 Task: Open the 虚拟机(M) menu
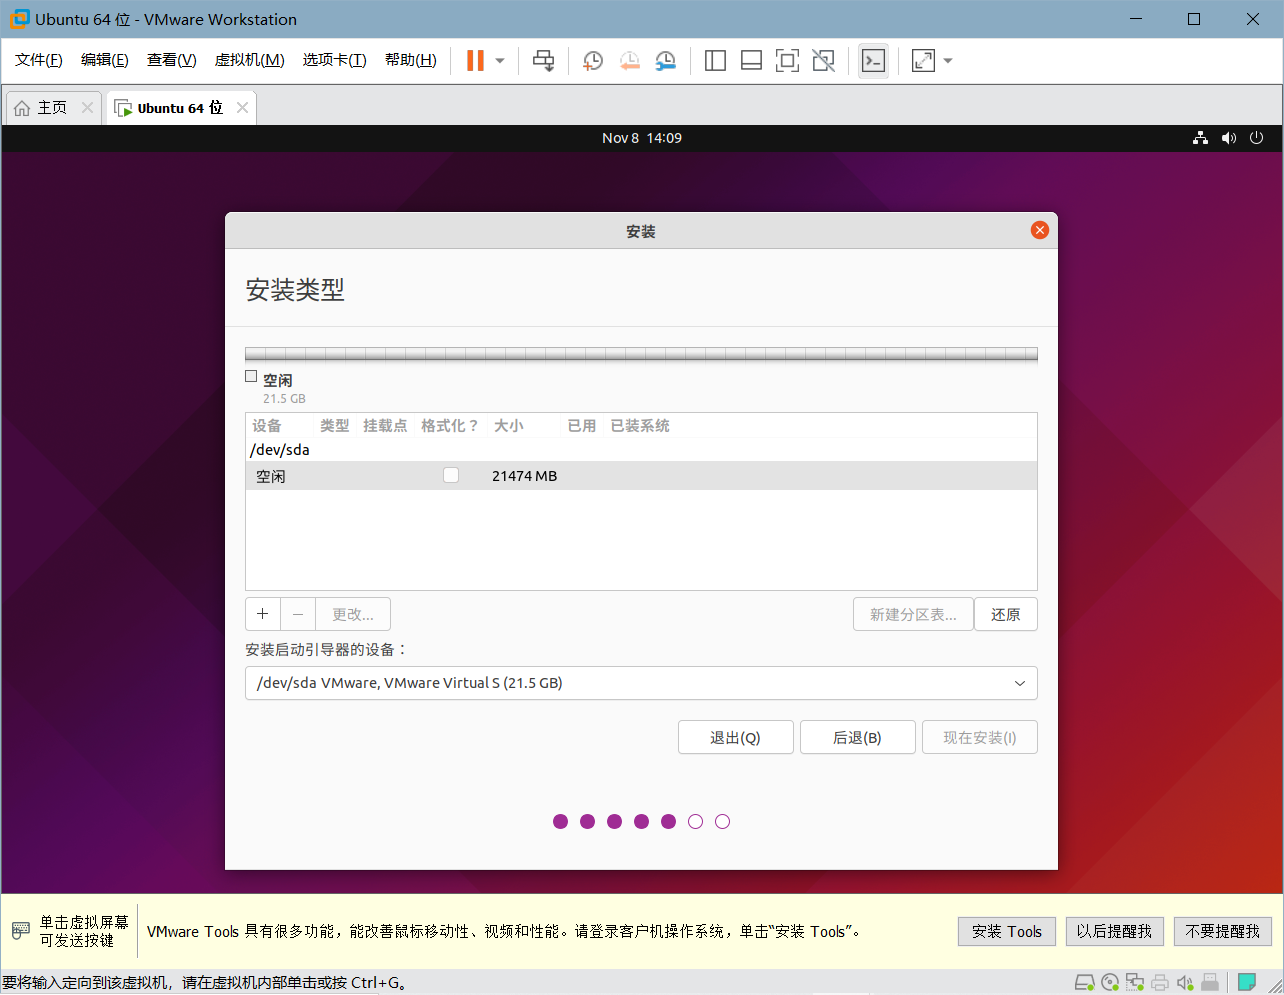coord(250,60)
